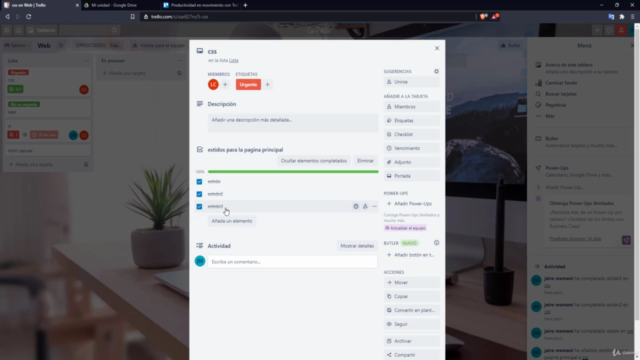Open Buscar tarjetas in the menu panel
Image resolution: width=640 pixels, height=360 pixels.
(561, 94)
